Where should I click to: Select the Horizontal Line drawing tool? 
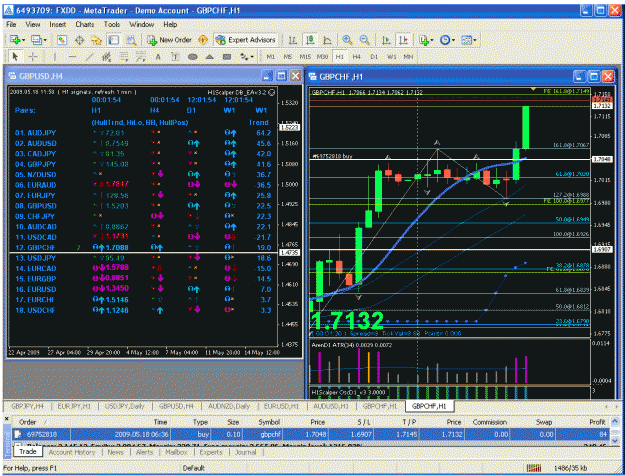pyautogui.click(x=72, y=57)
